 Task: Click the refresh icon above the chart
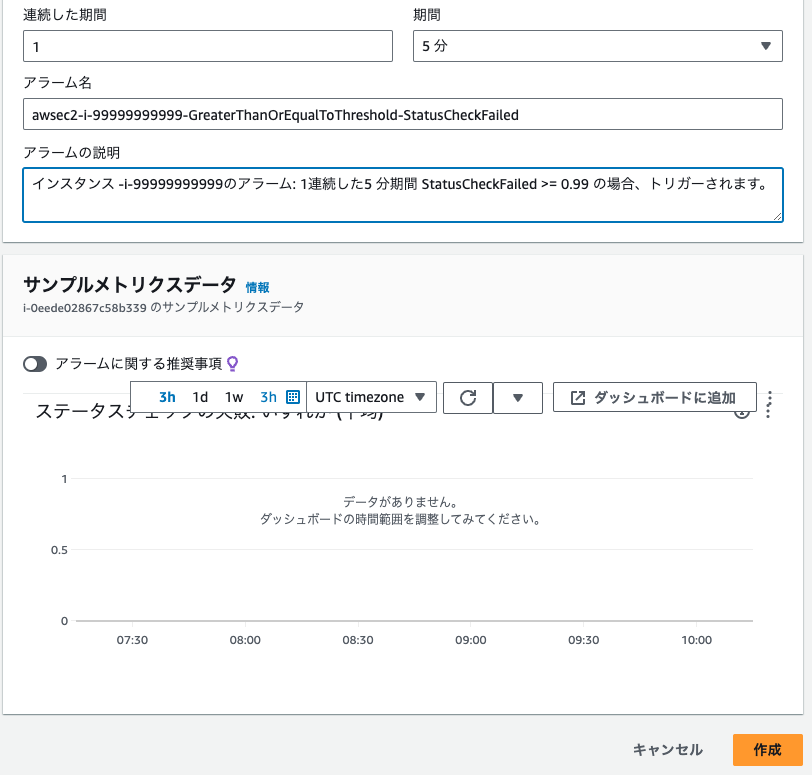[x=467, y=397]
